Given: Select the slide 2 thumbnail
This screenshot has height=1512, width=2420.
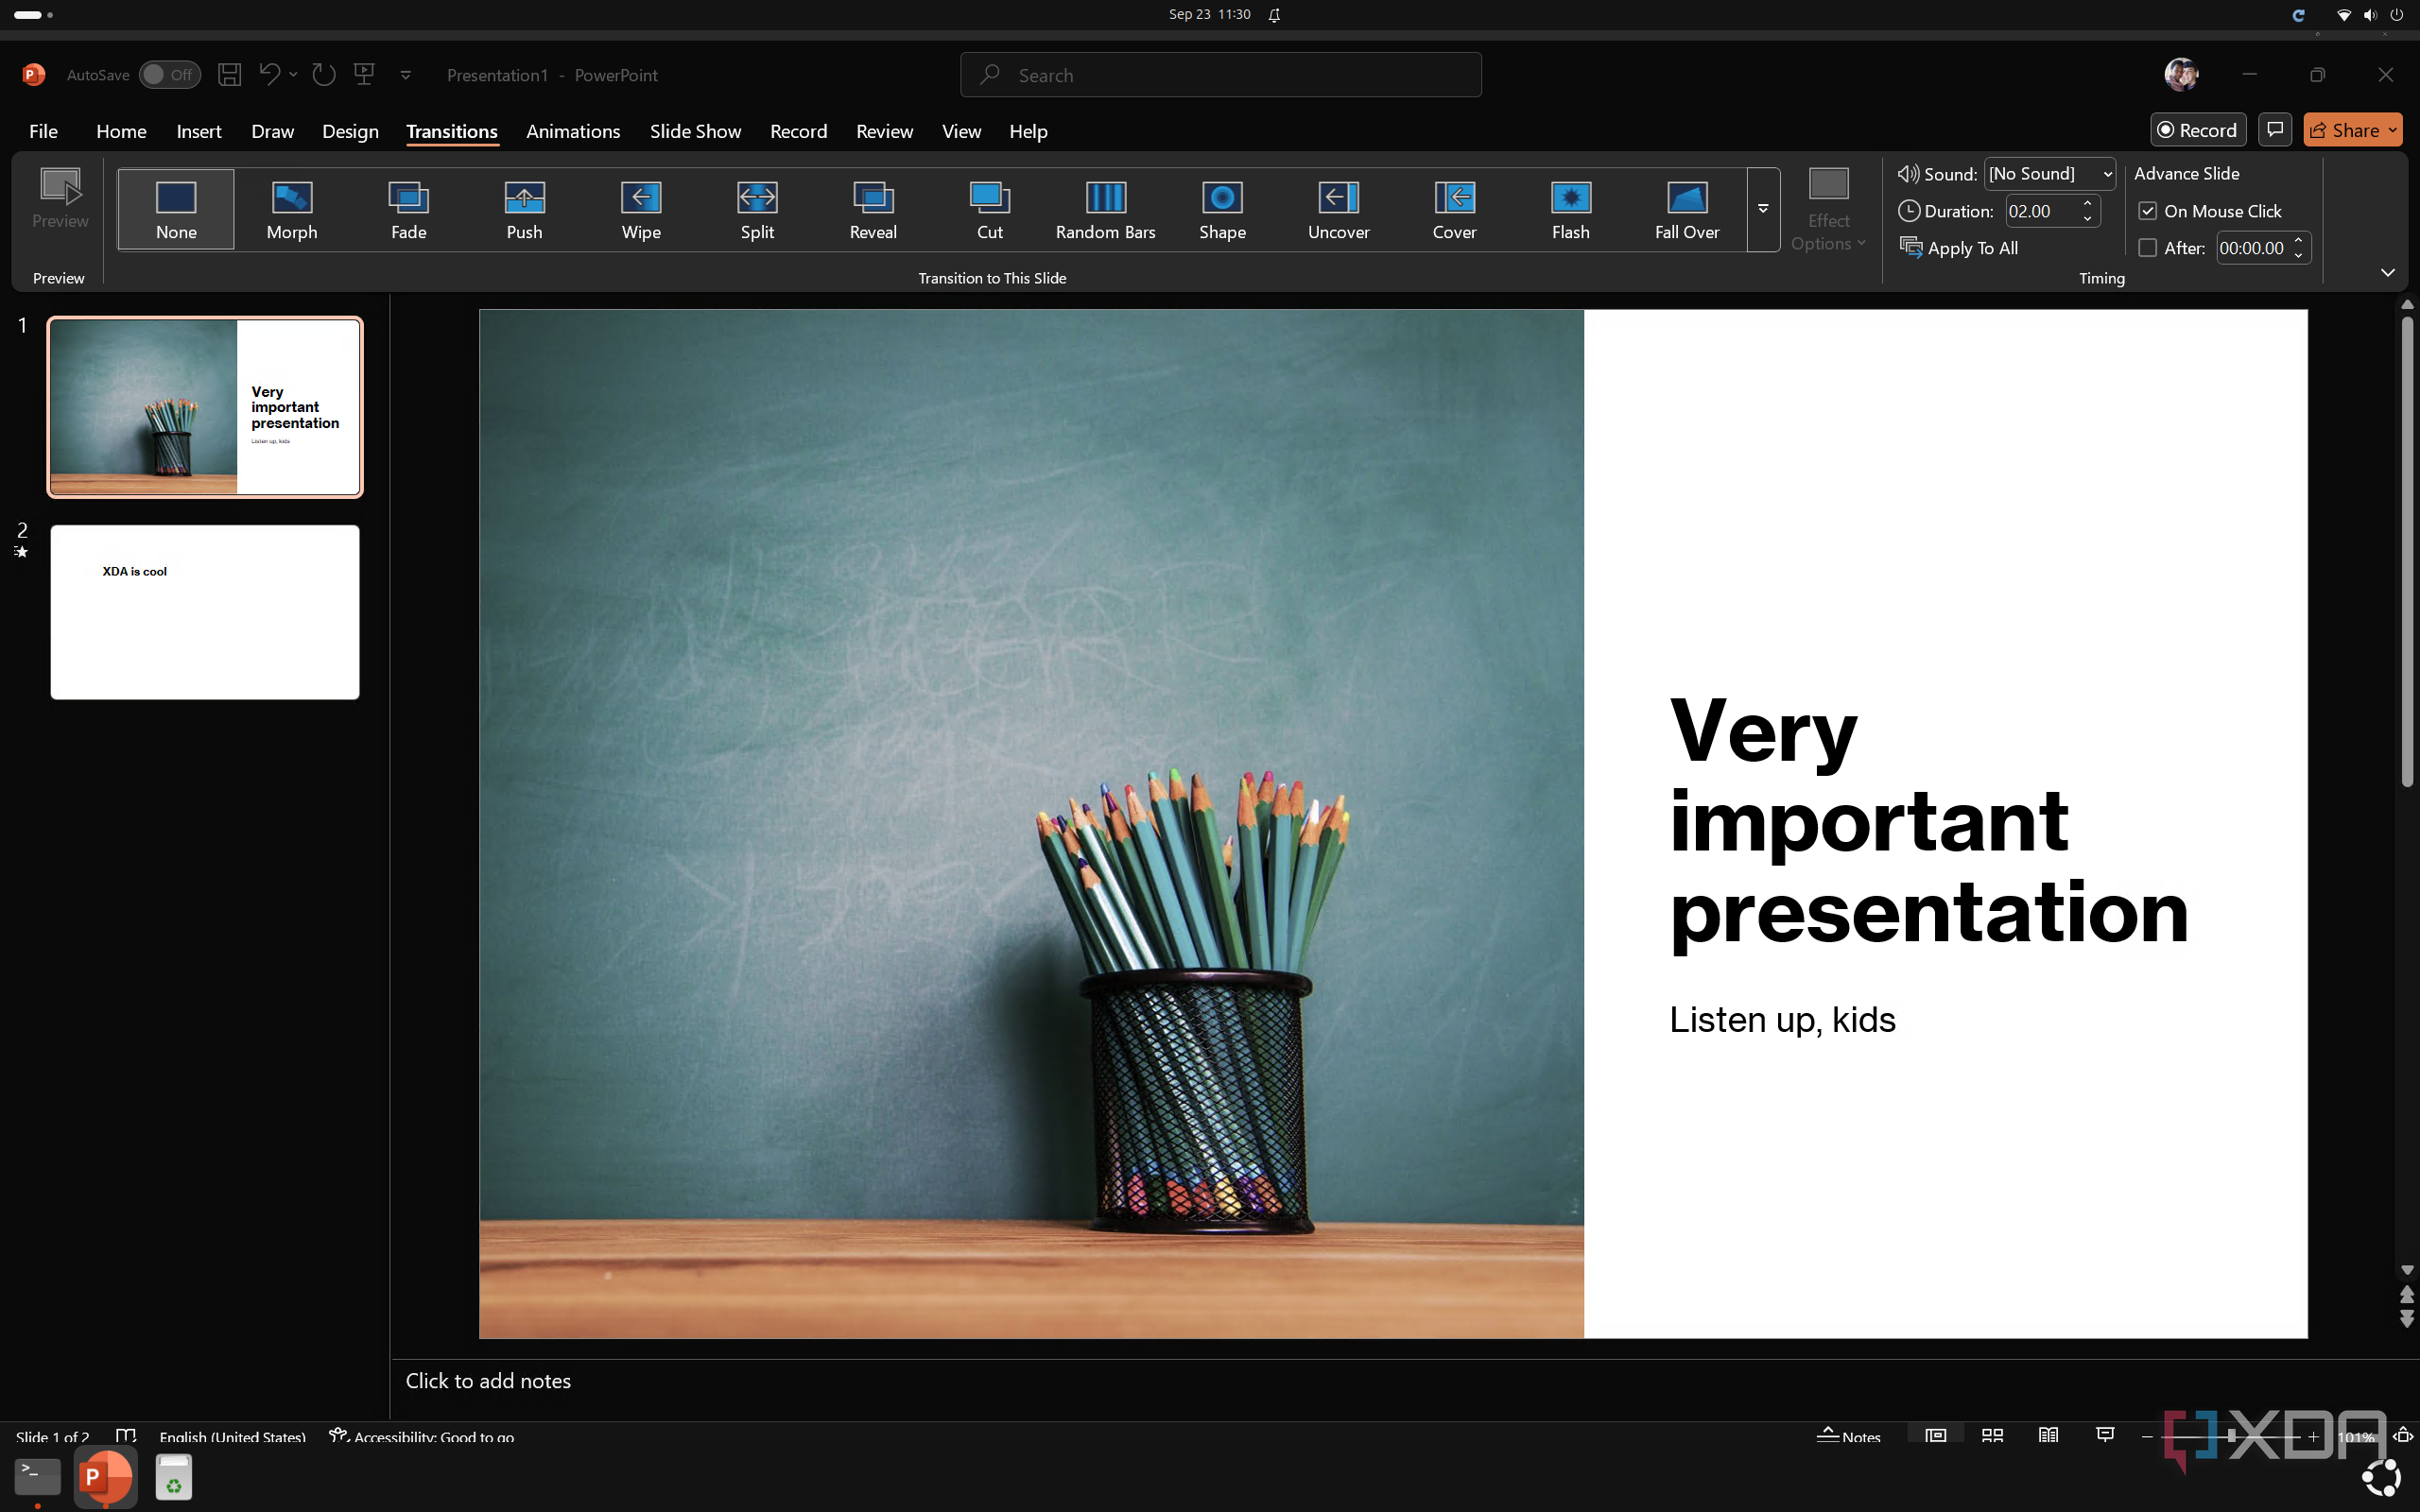Looking at the screenshot, I should pos(205,612).
